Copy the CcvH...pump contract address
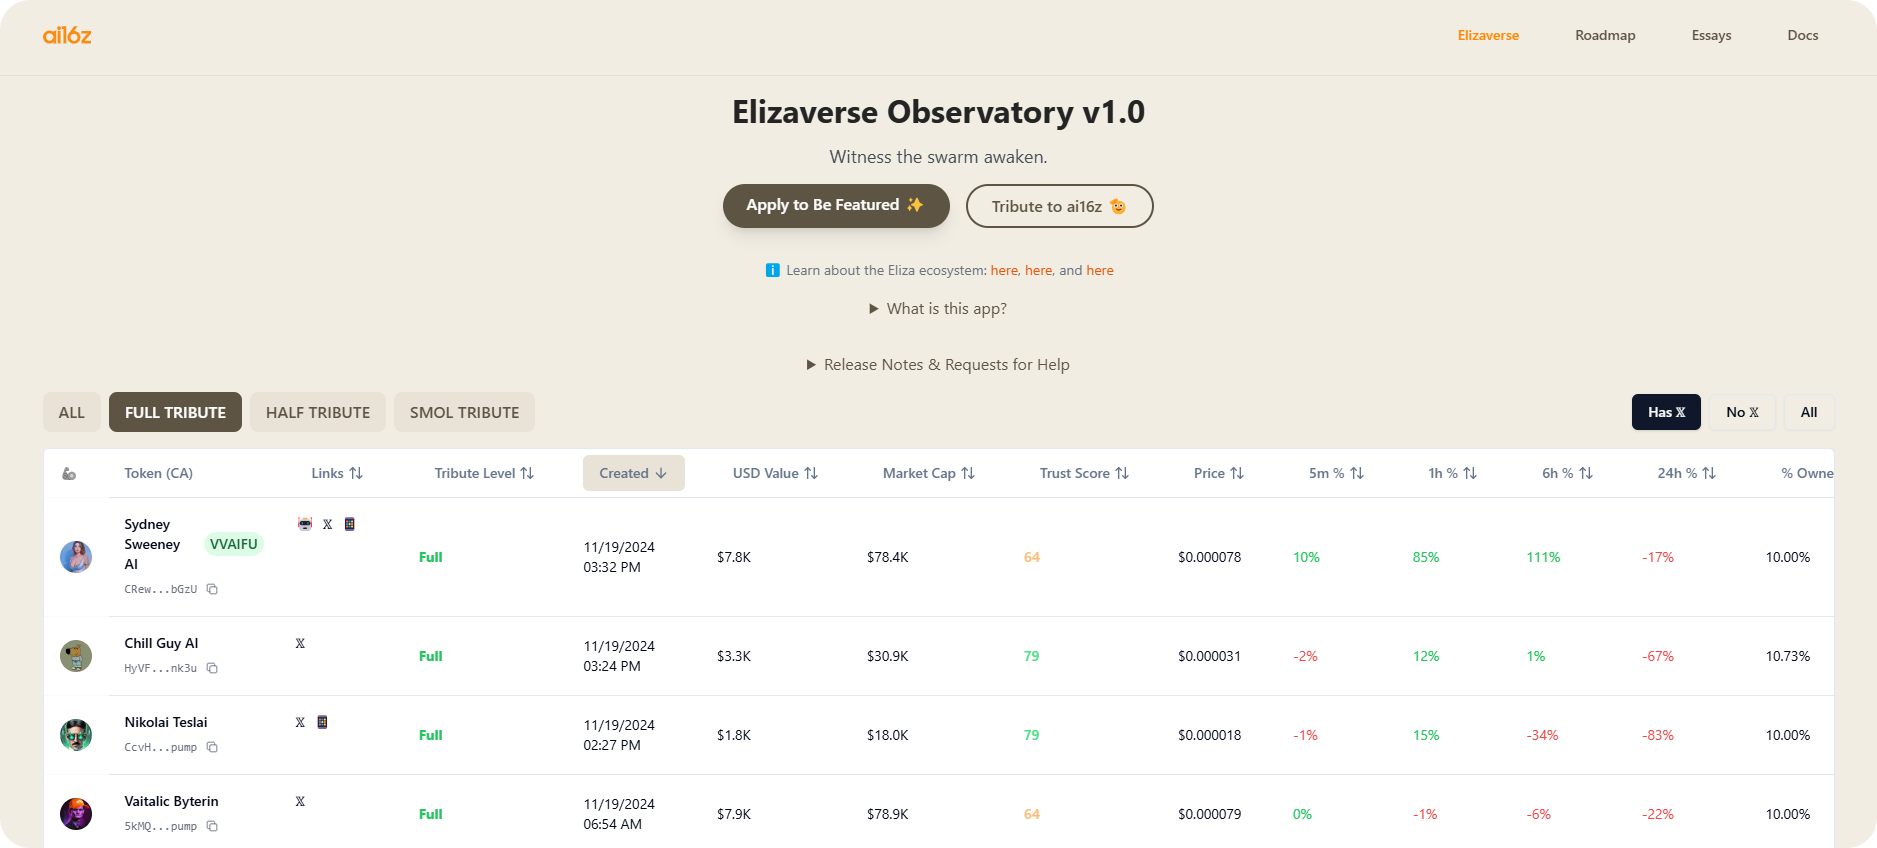Image resolution: width=1877 pixels, height=848 pixels. click(212, 747)
